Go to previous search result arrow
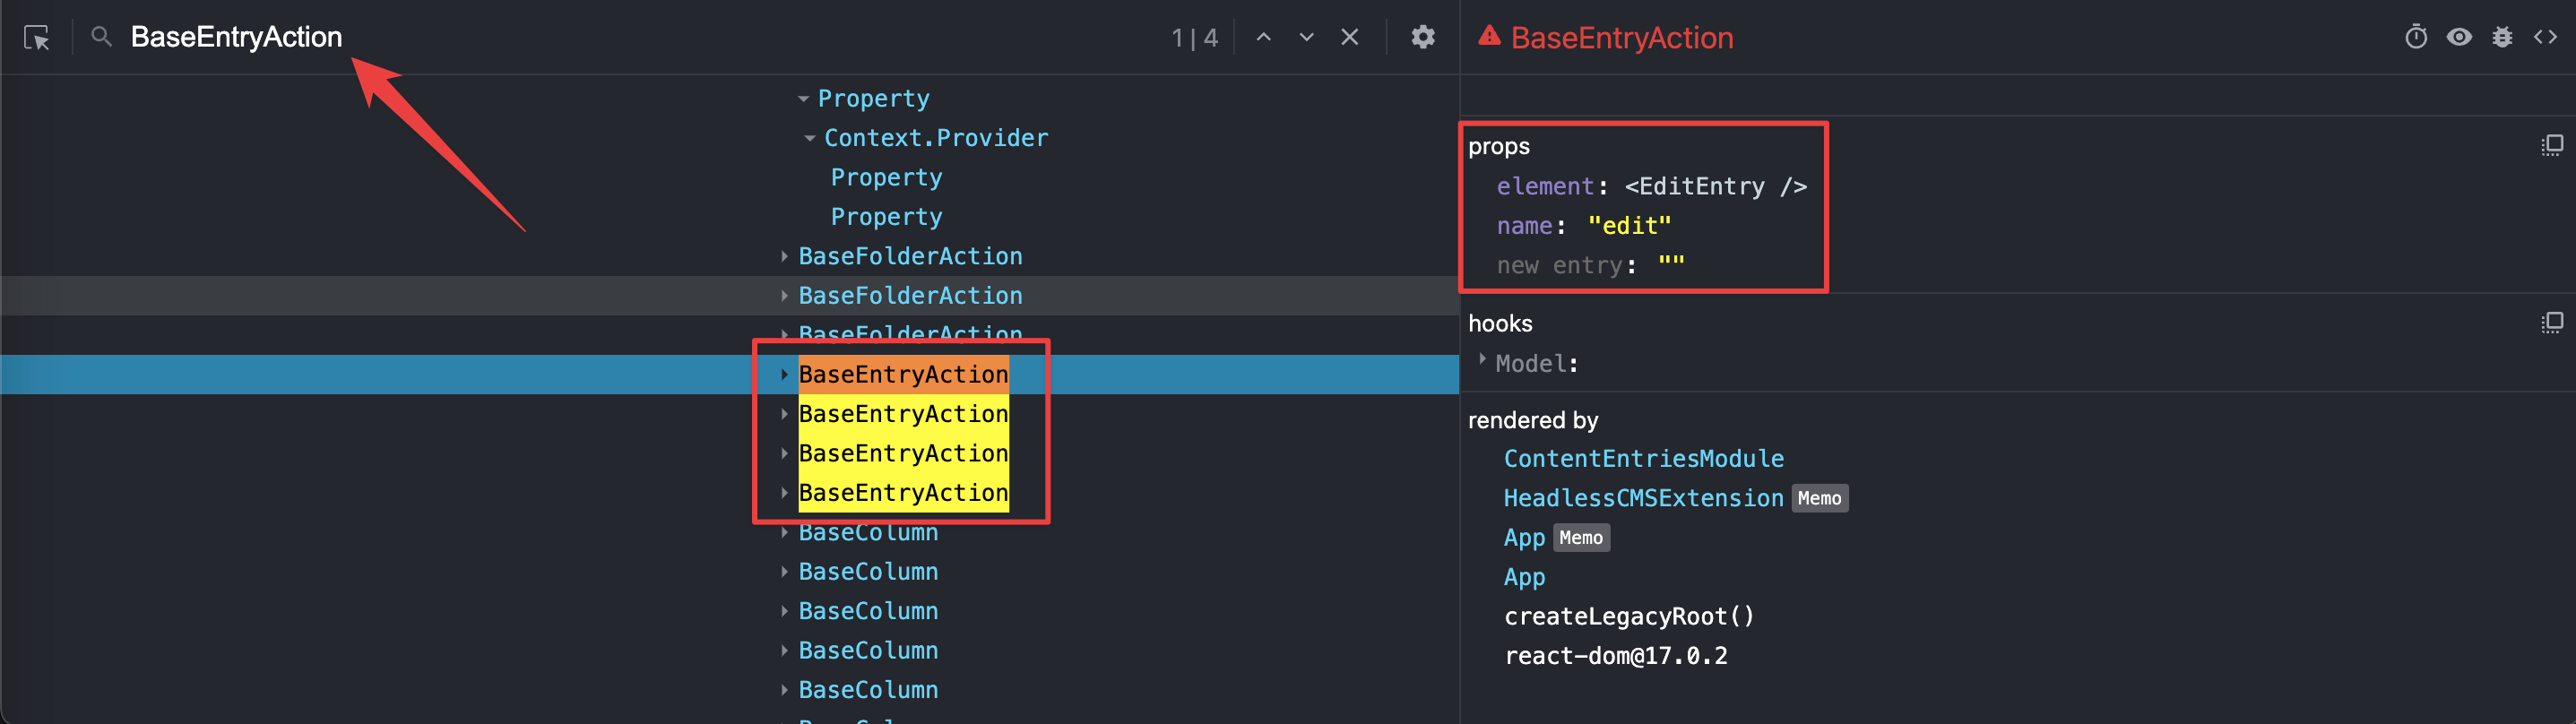Screen dimensions: 2576x724 coord(1263,38)
